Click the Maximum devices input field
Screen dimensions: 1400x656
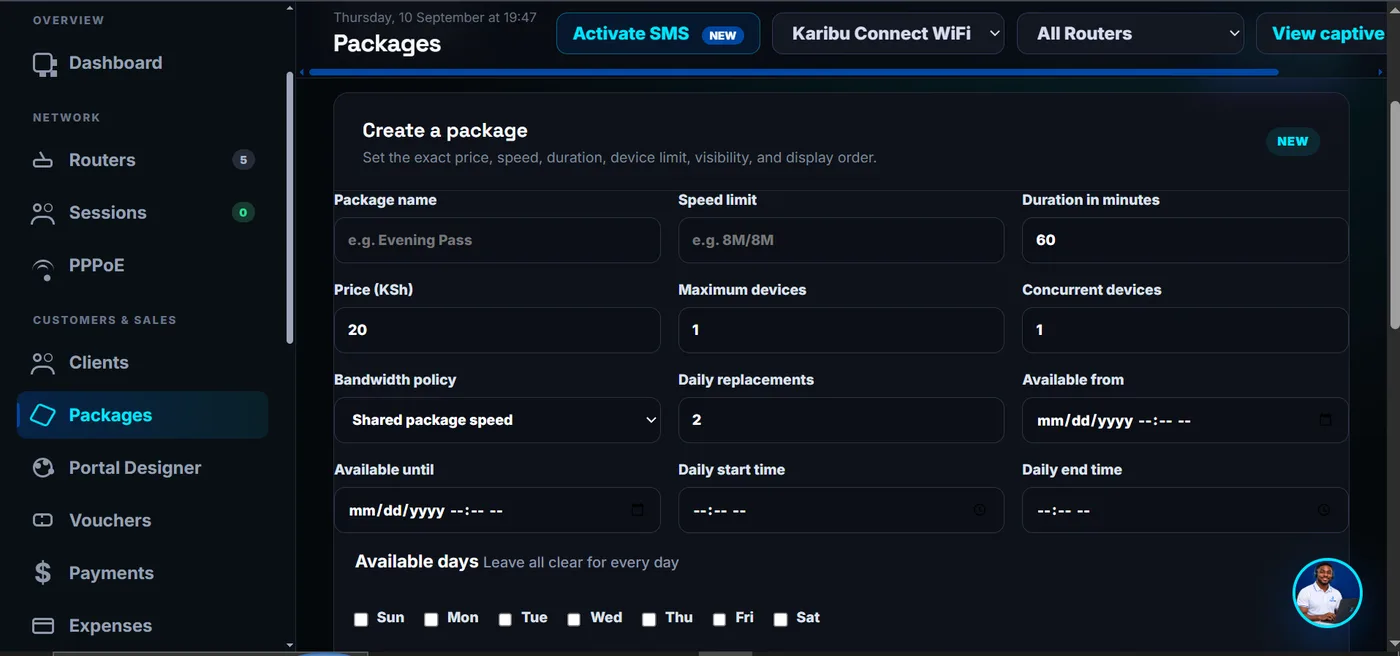point(841,330)
